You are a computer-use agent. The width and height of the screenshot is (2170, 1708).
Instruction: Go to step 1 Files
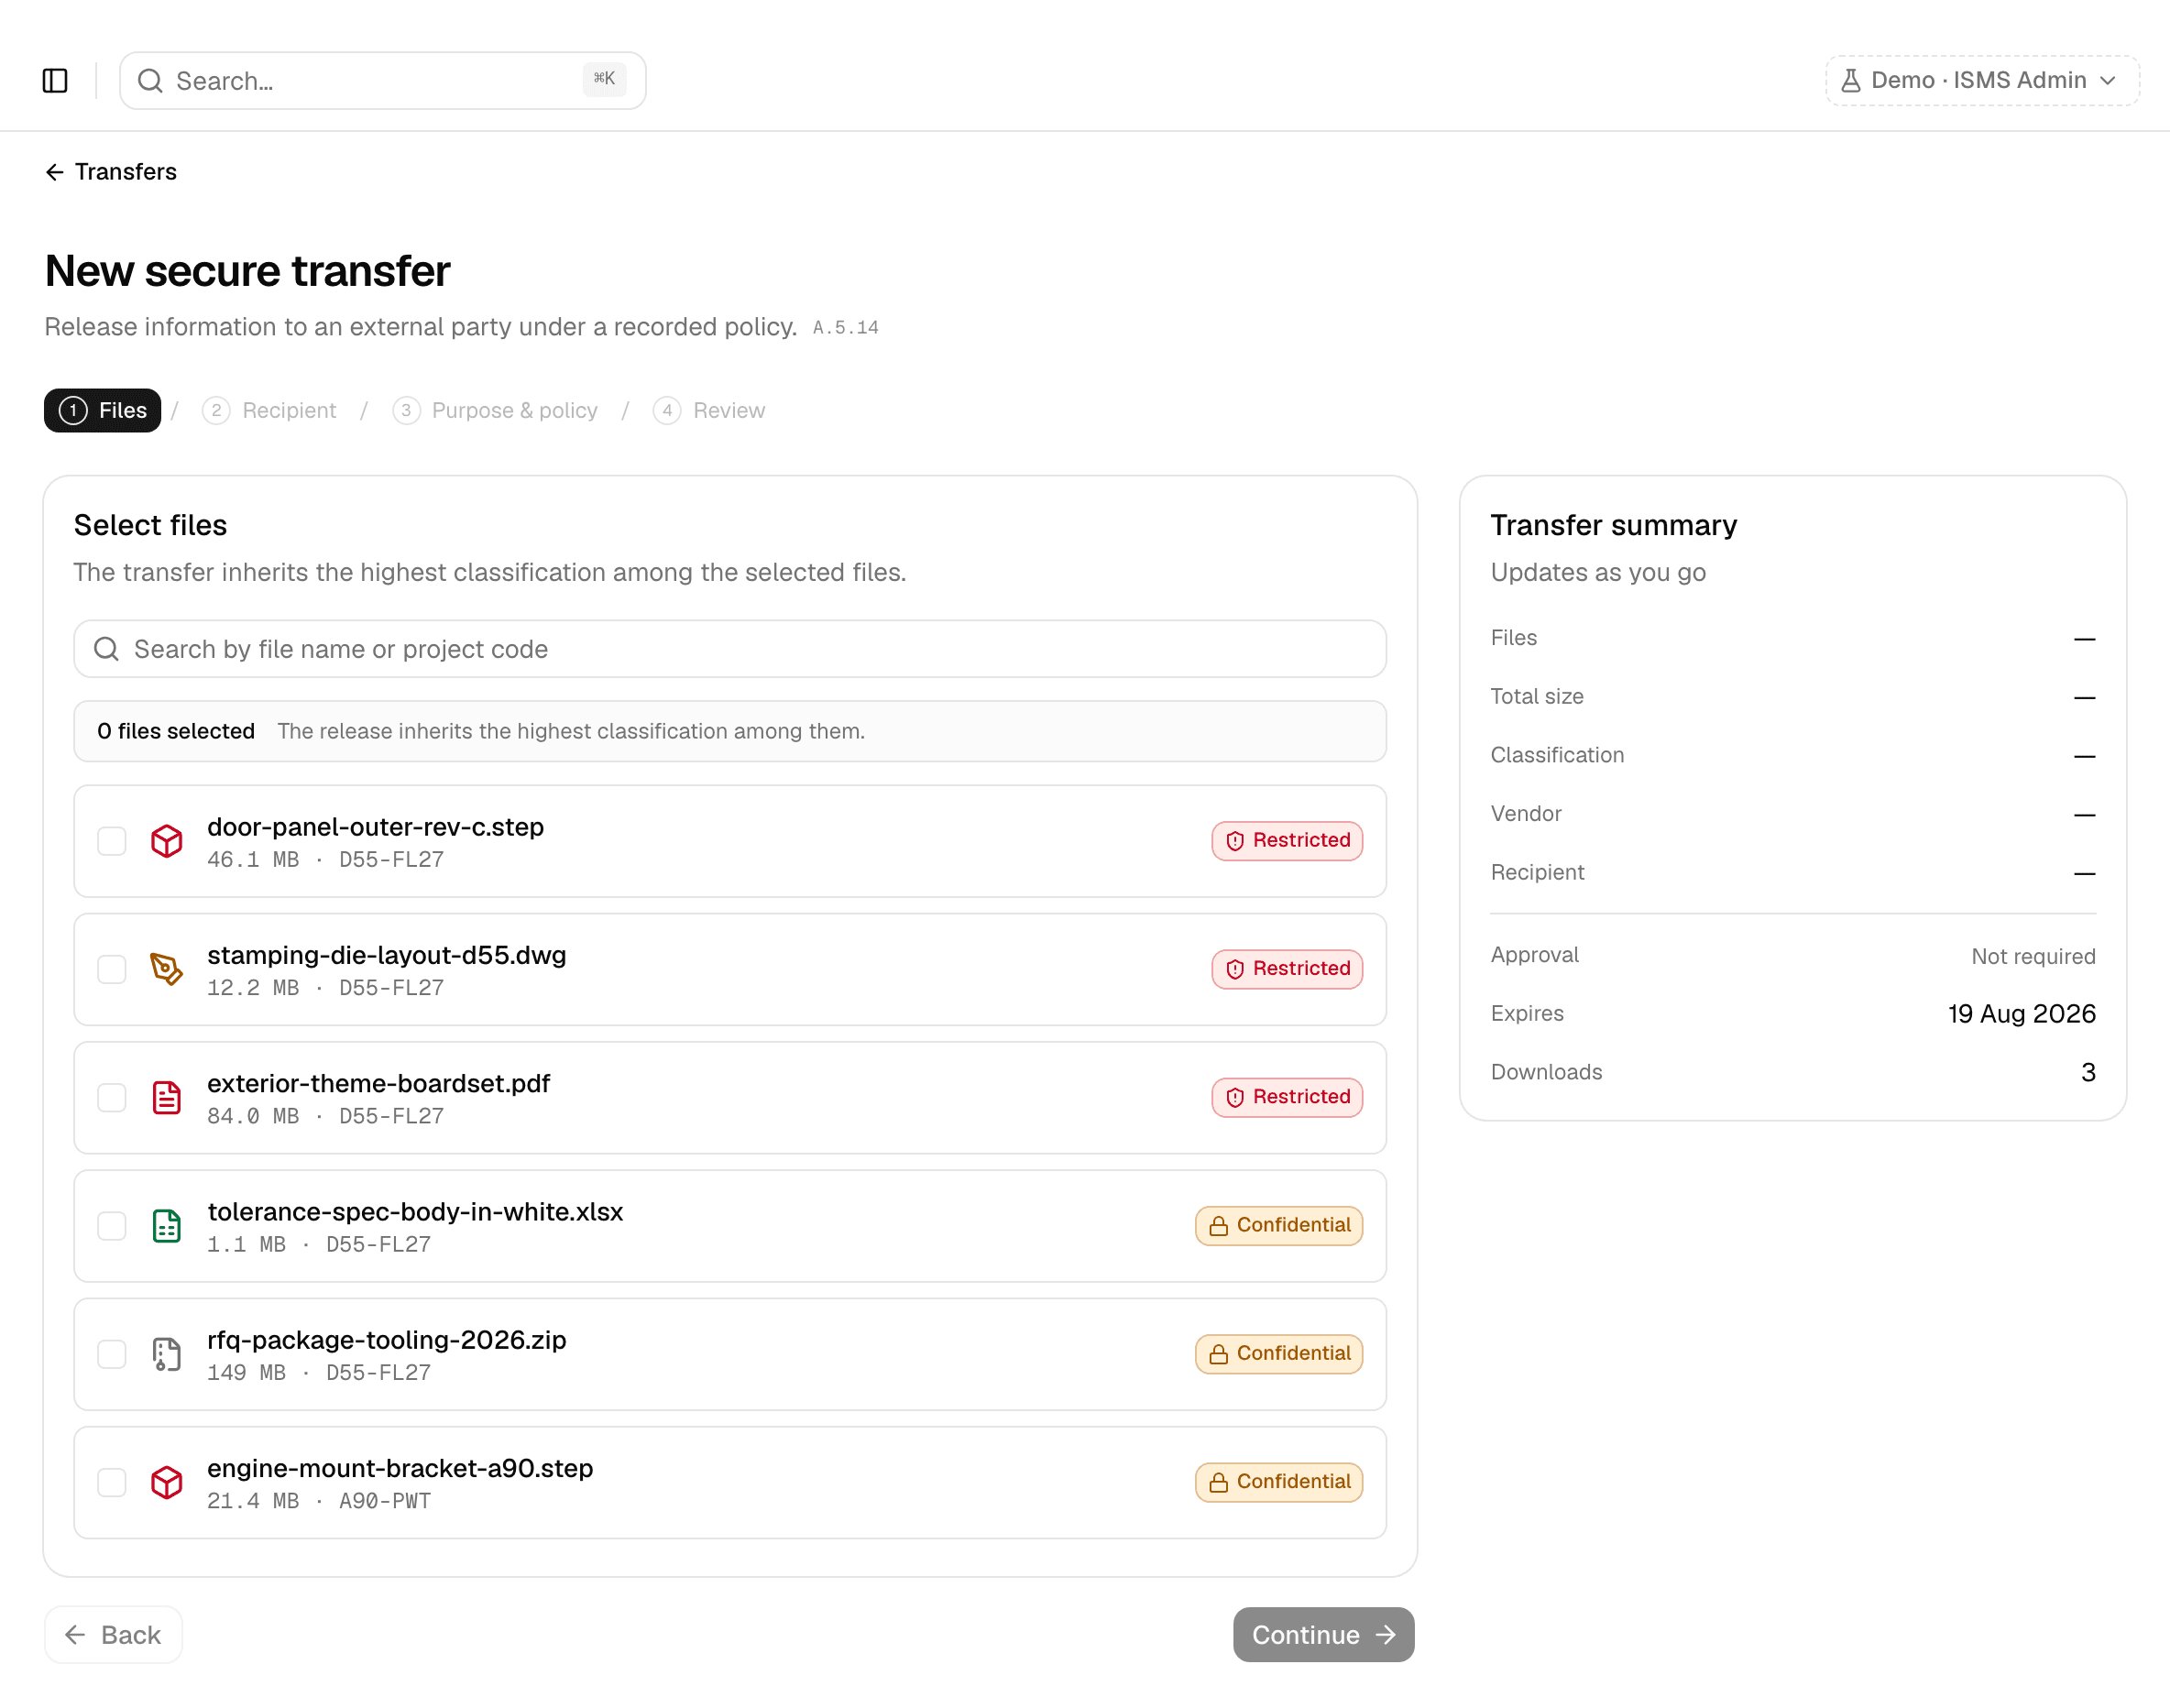click(x=102, y=410)
